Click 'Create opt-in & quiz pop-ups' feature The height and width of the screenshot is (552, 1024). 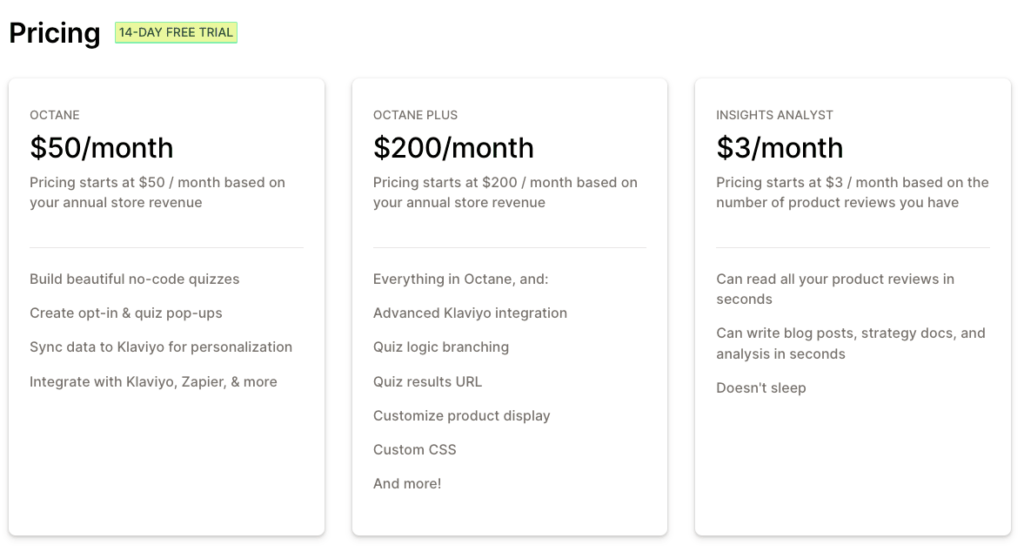point(126,313)
